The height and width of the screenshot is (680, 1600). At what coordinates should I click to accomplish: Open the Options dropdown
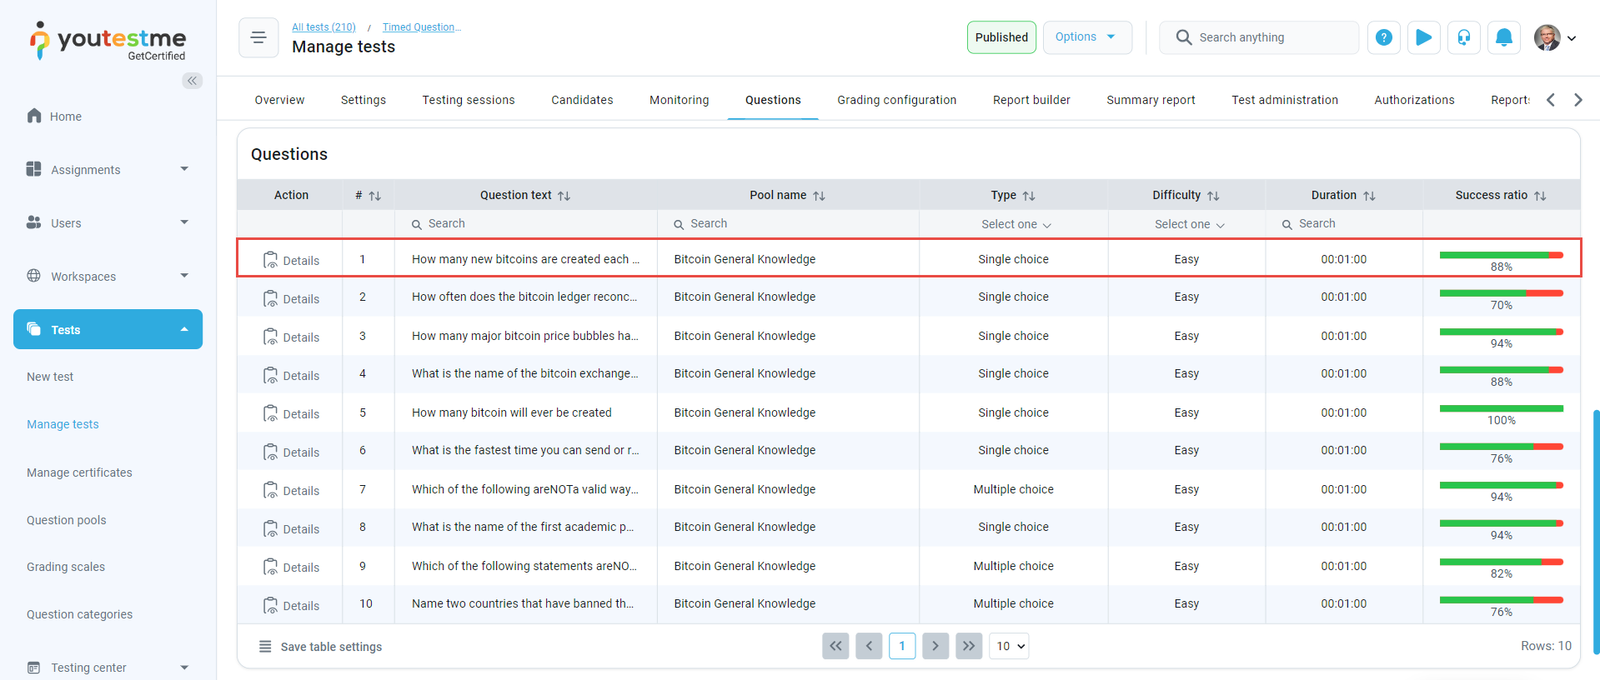point(1086,37)
